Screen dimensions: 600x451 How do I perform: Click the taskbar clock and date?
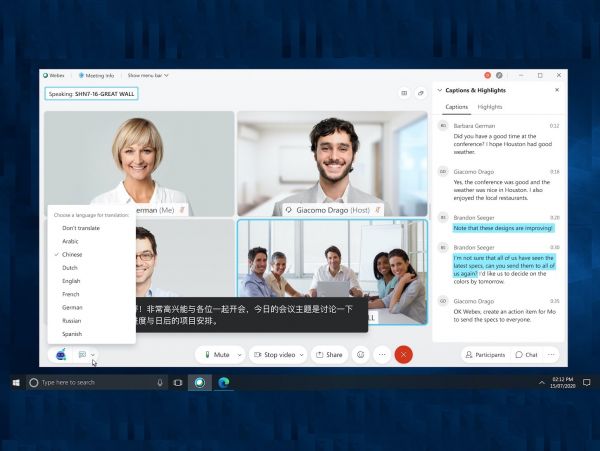coord(562,383)
